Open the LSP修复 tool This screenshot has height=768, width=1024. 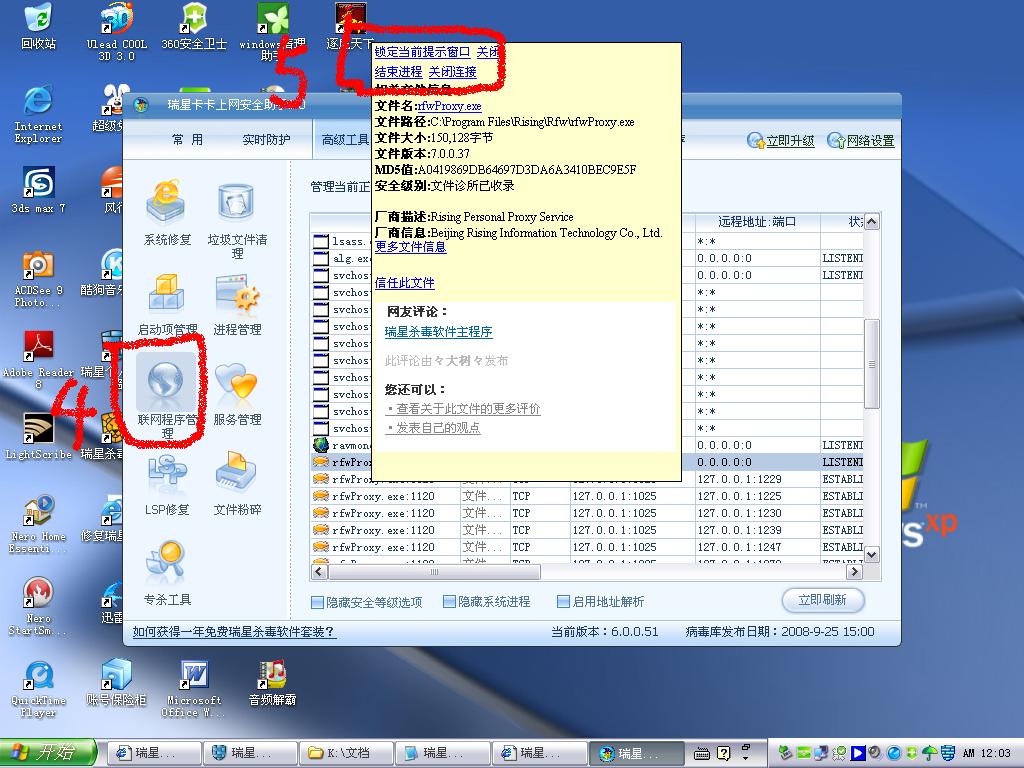(167, 483)
